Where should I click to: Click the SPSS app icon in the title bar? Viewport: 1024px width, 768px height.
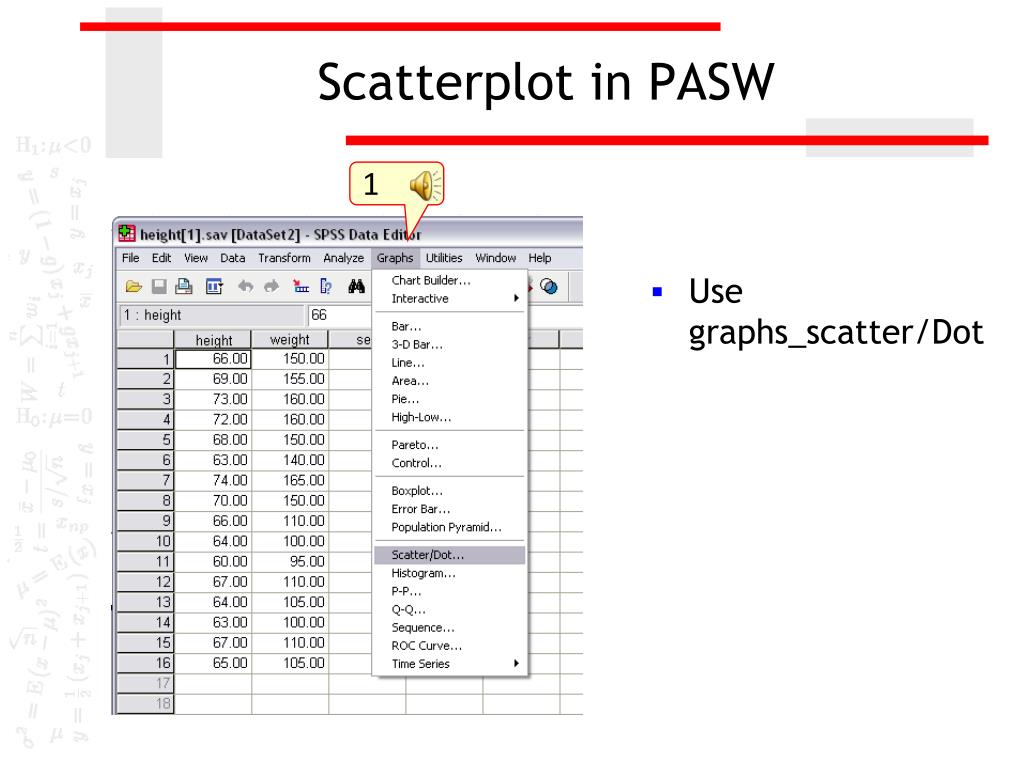click(127, 233)
